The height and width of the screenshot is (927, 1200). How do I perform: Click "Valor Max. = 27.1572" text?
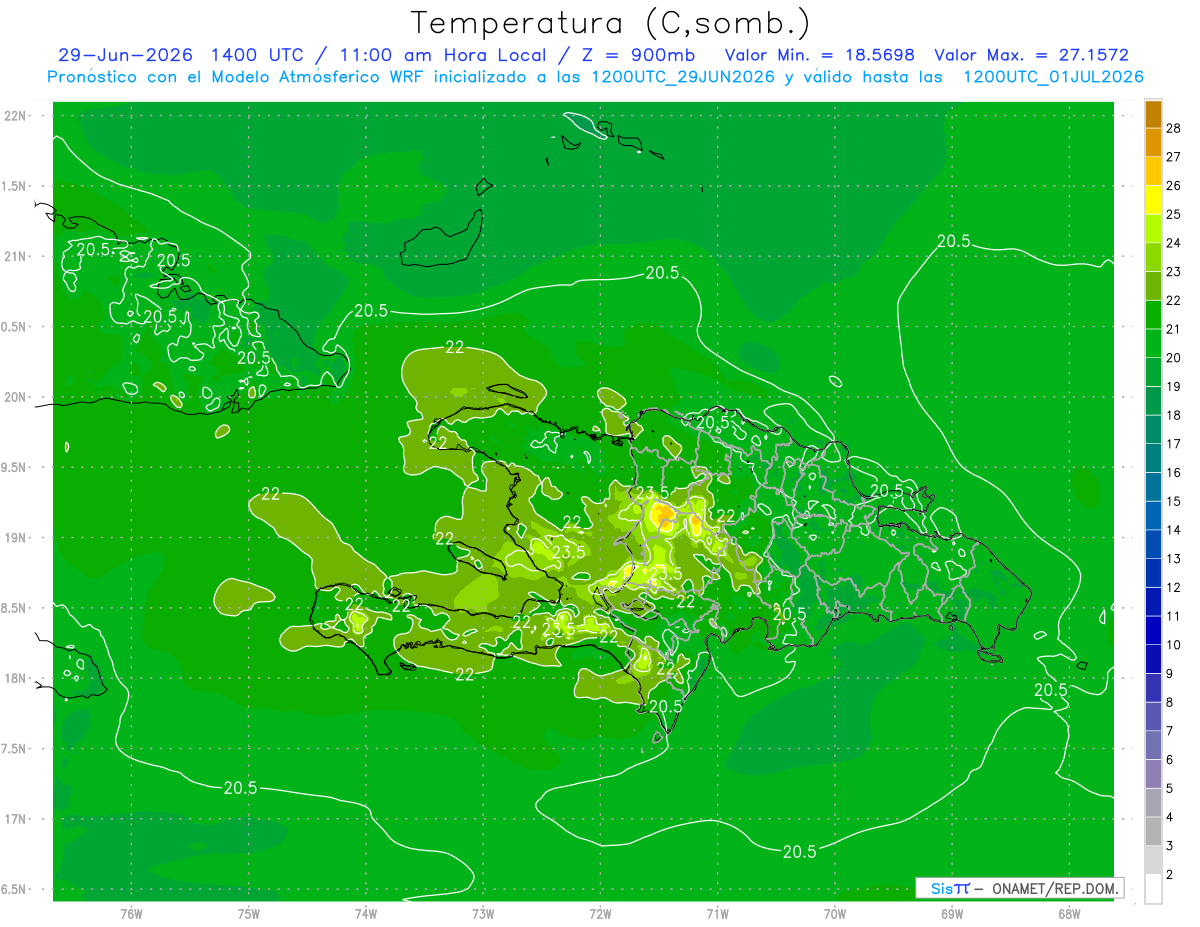pos(1032,55)
